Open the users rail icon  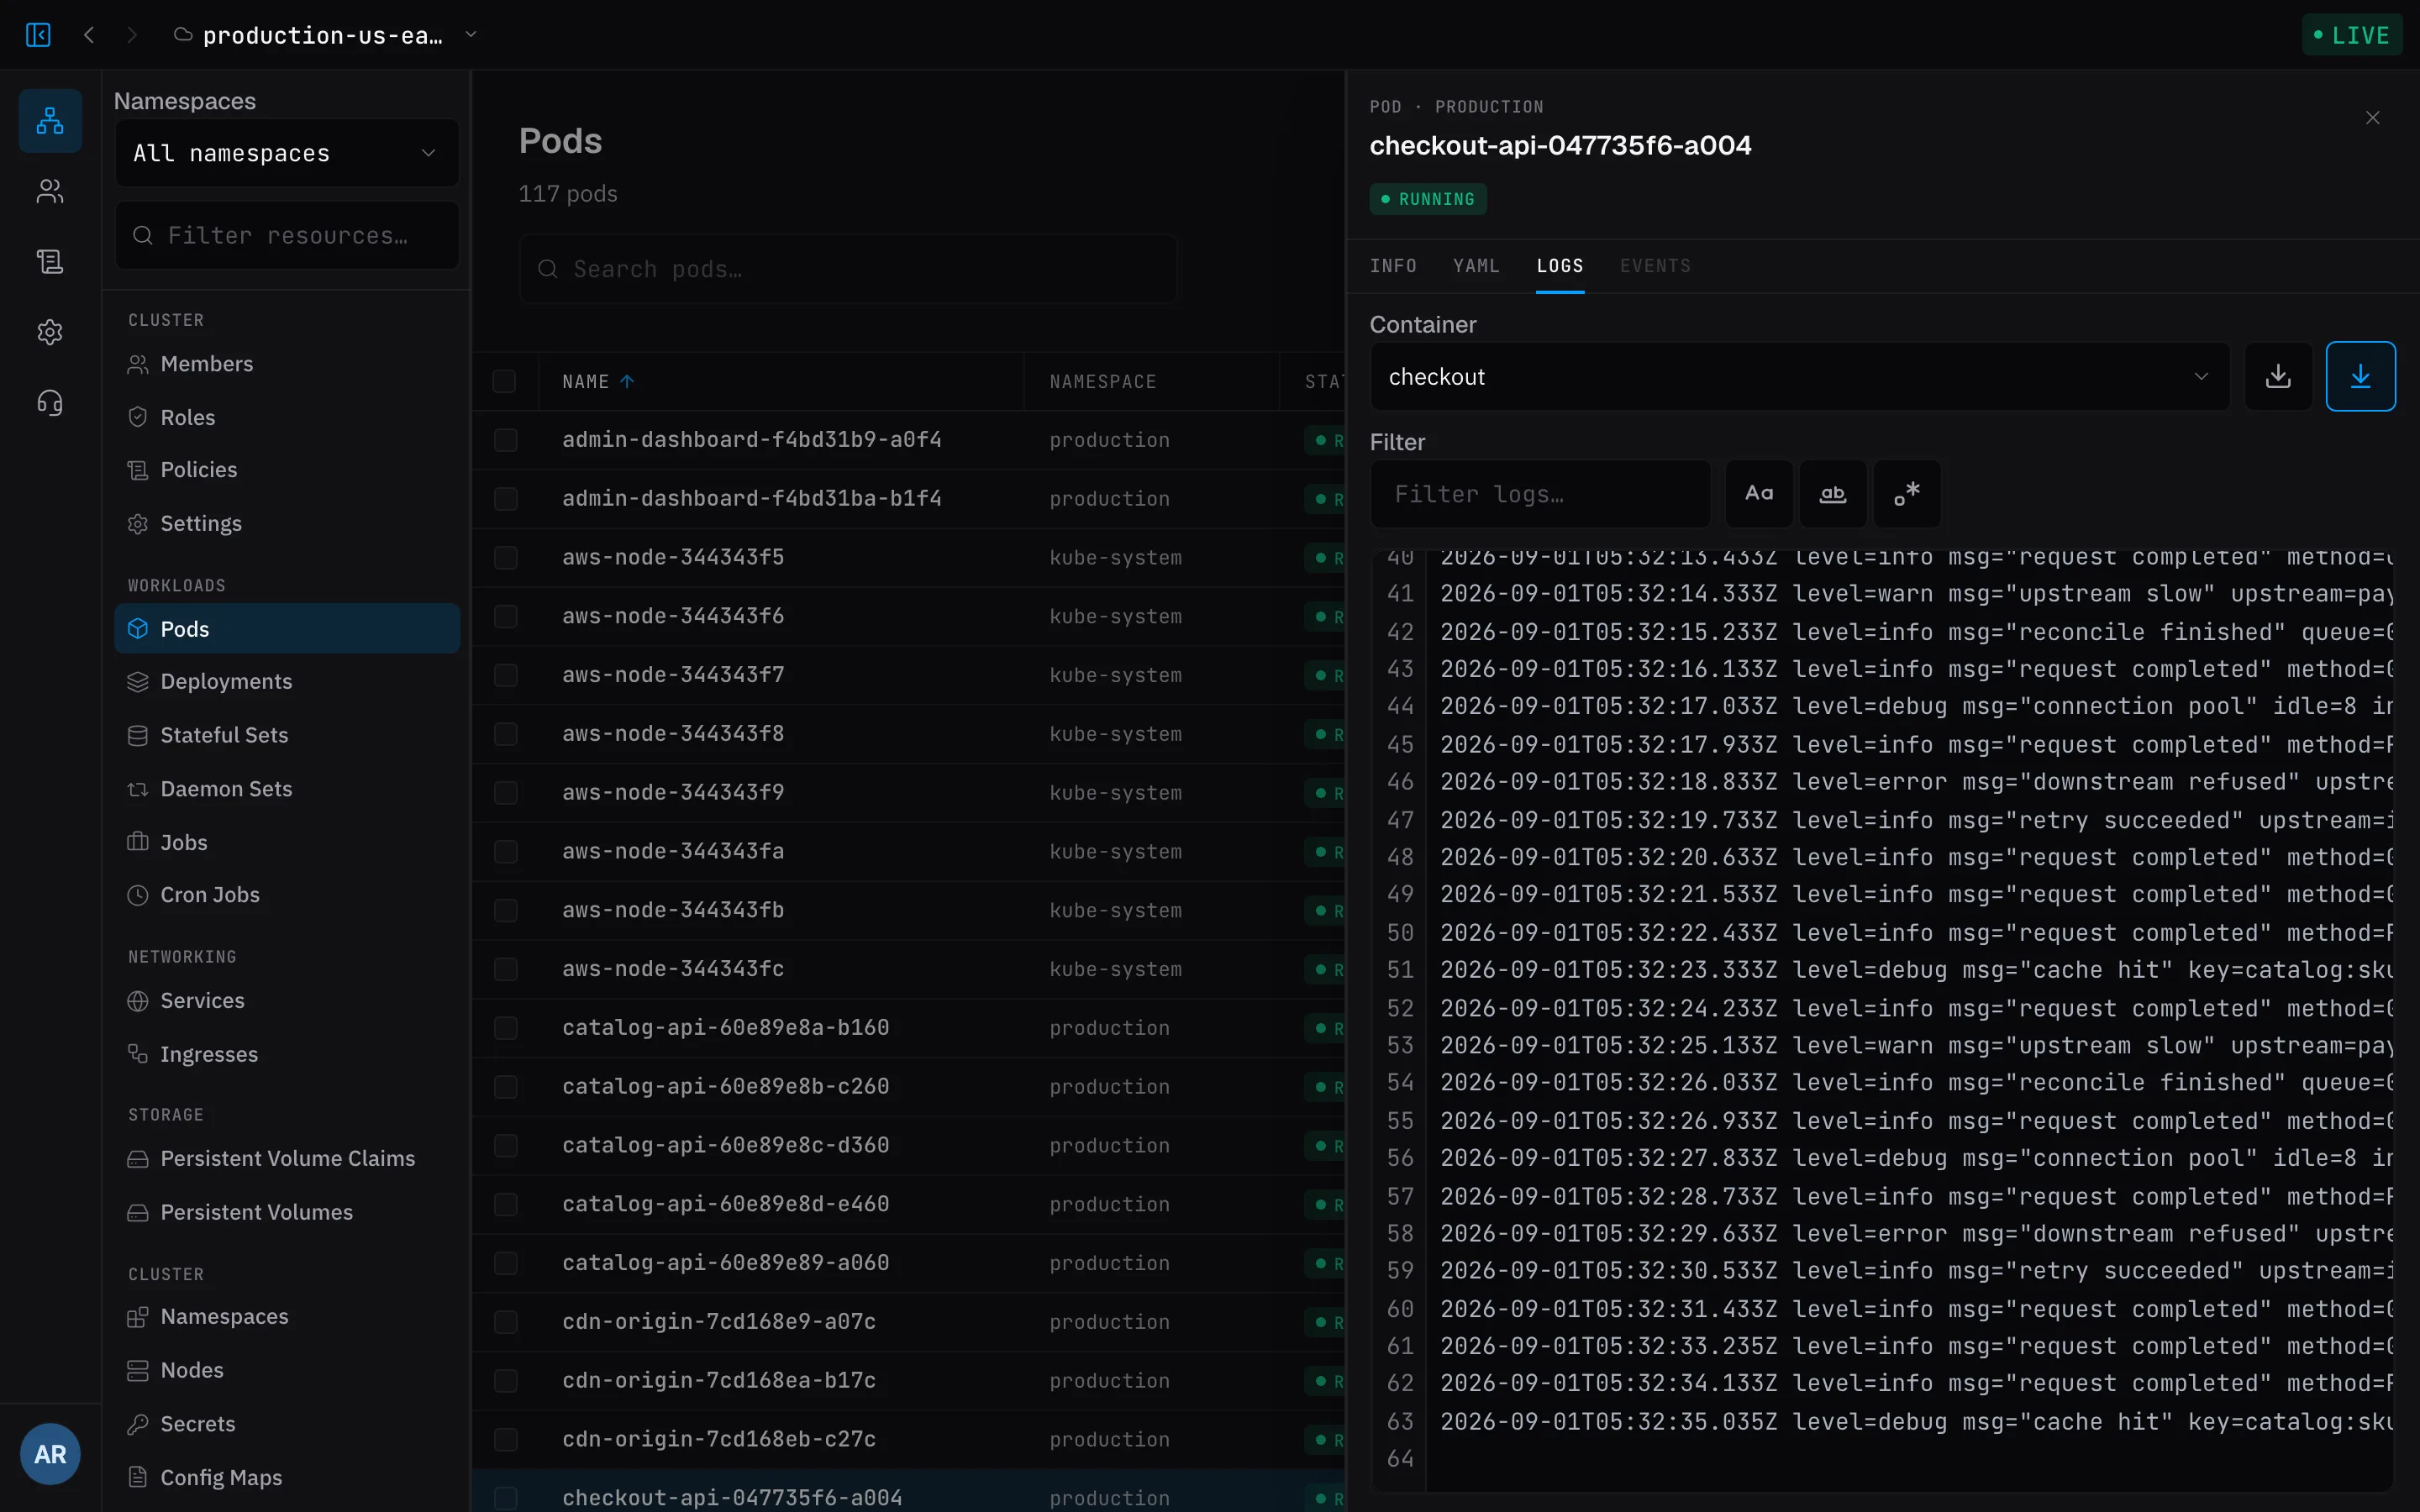[50, 191]
